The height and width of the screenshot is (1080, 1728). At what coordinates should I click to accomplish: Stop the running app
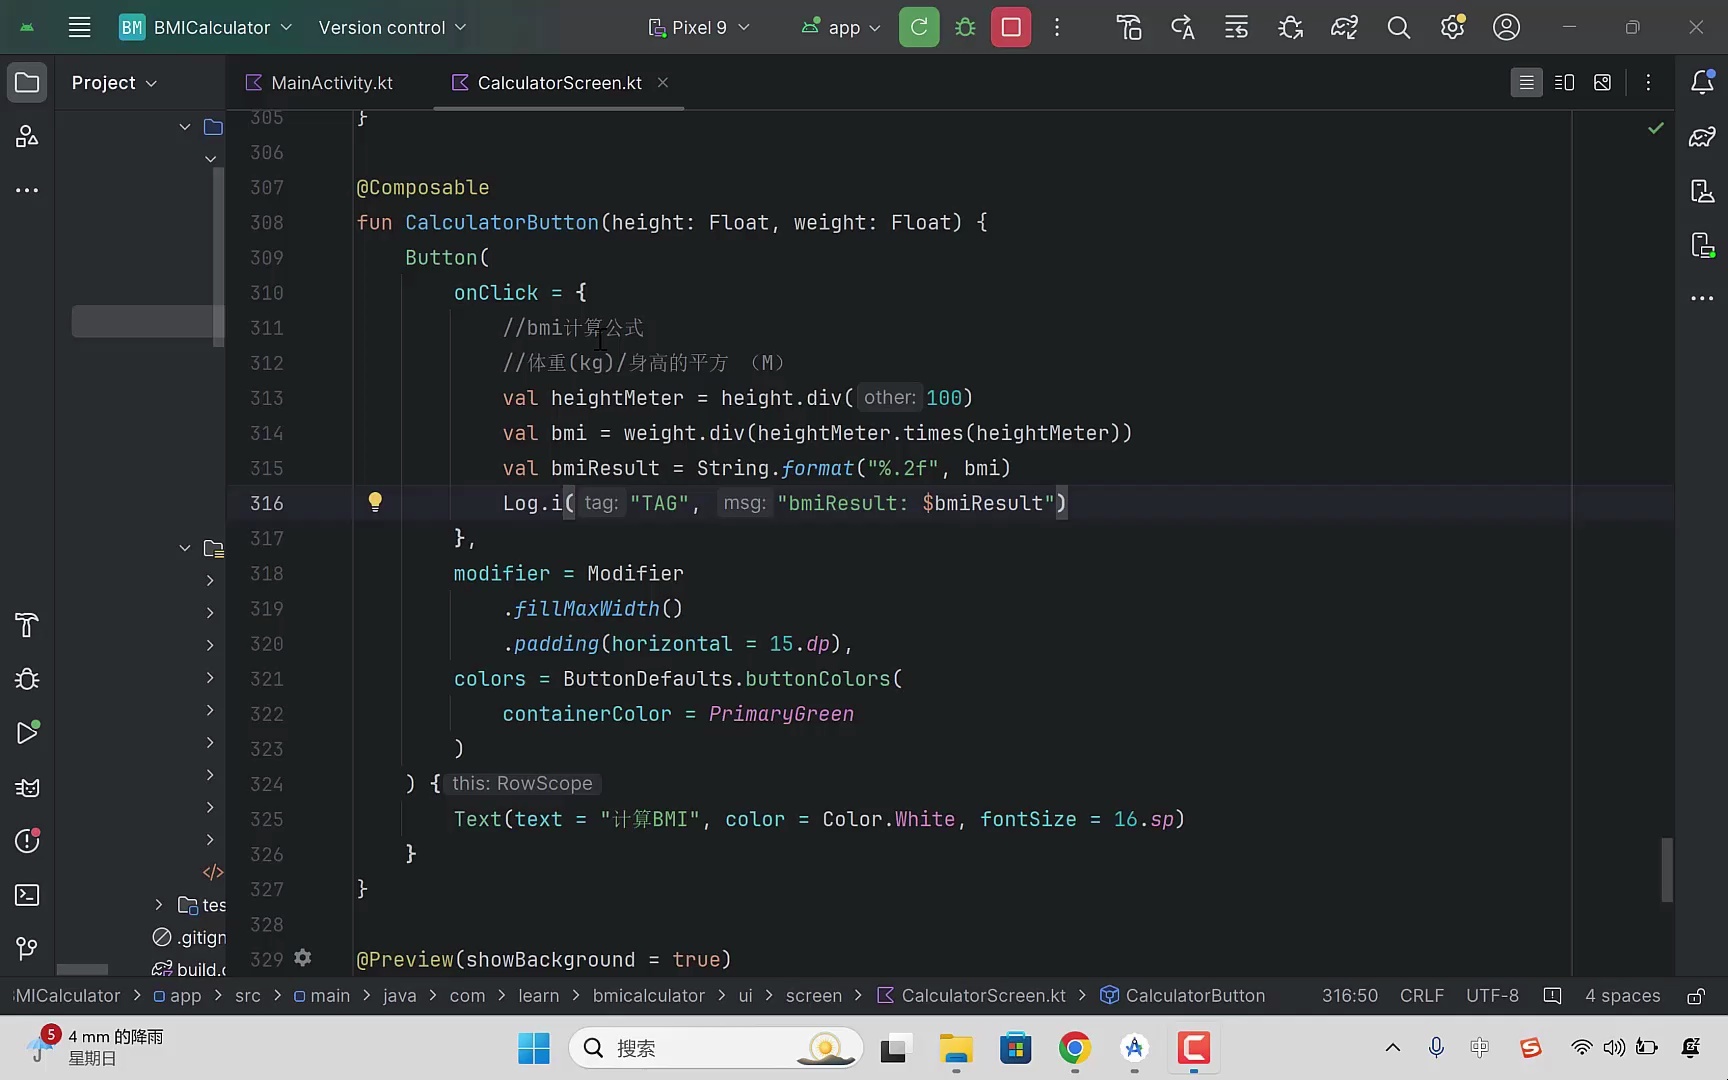[1011, 27]
